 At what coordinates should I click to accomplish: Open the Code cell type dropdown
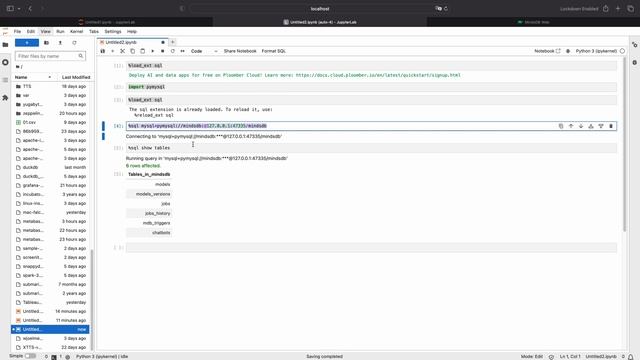point(204,51)
